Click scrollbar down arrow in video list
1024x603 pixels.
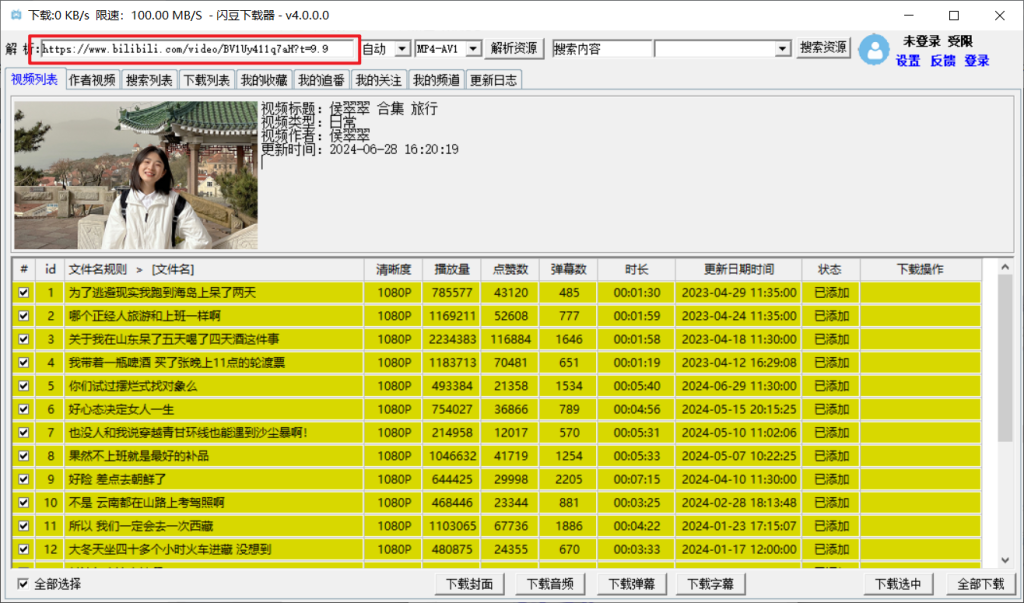tap(1003, 560)
